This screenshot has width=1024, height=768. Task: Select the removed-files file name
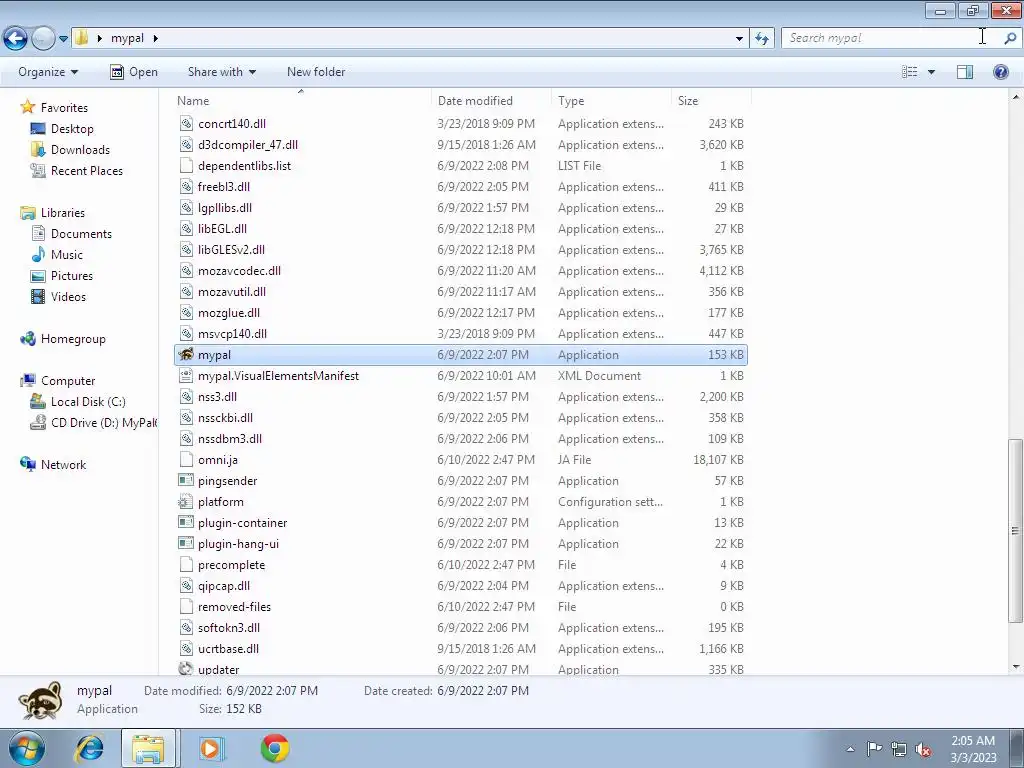[x=234, y=607]
